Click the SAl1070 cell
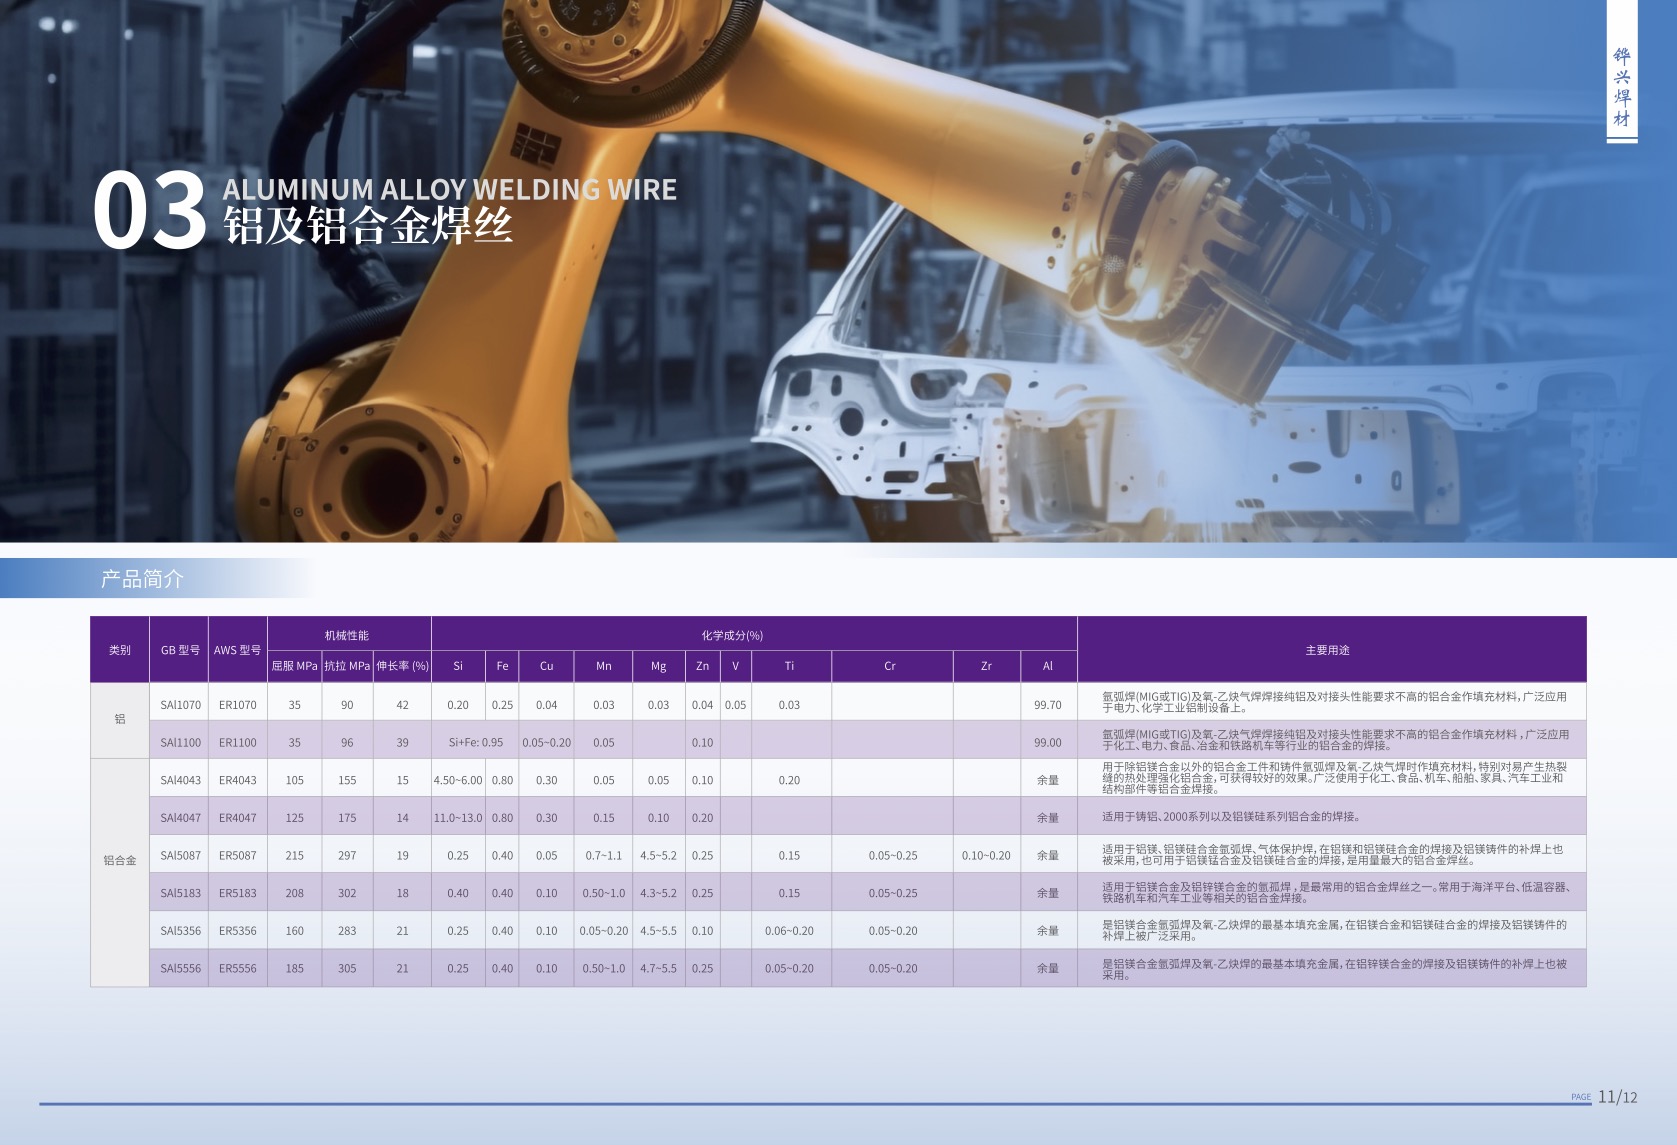Image resolution: width=1677 pixels, height=1145 pixels. point(180,705)
